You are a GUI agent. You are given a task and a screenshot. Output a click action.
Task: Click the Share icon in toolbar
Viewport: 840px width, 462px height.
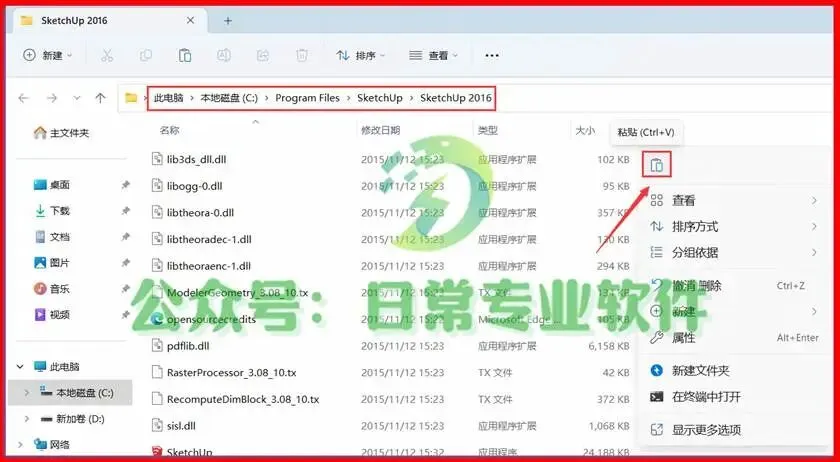(263, 55)
